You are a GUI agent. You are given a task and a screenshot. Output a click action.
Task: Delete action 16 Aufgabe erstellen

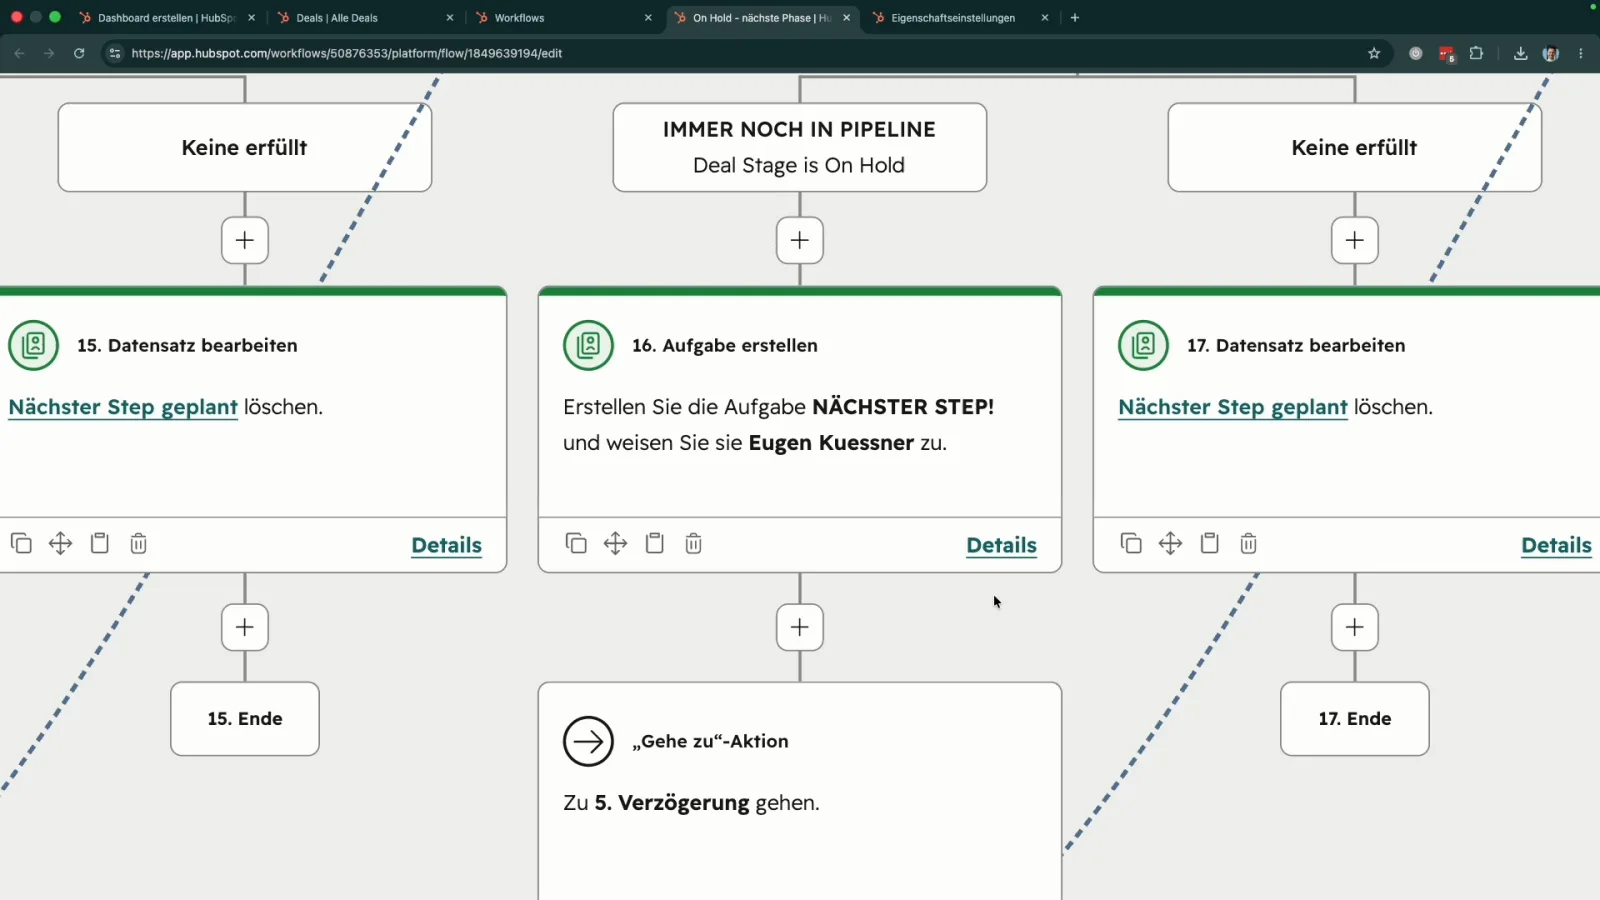[693, 543]
